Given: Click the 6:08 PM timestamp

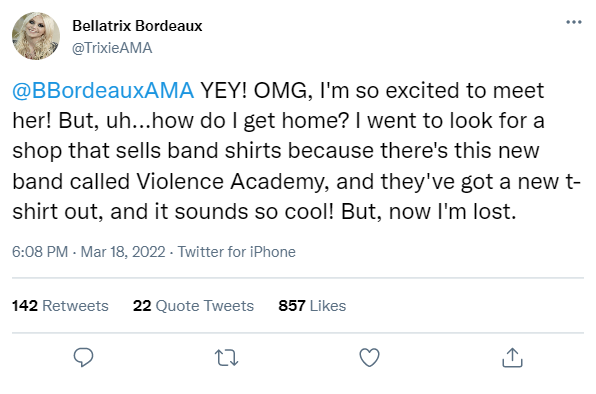Looking at the screenshot, I should point(40,252).
